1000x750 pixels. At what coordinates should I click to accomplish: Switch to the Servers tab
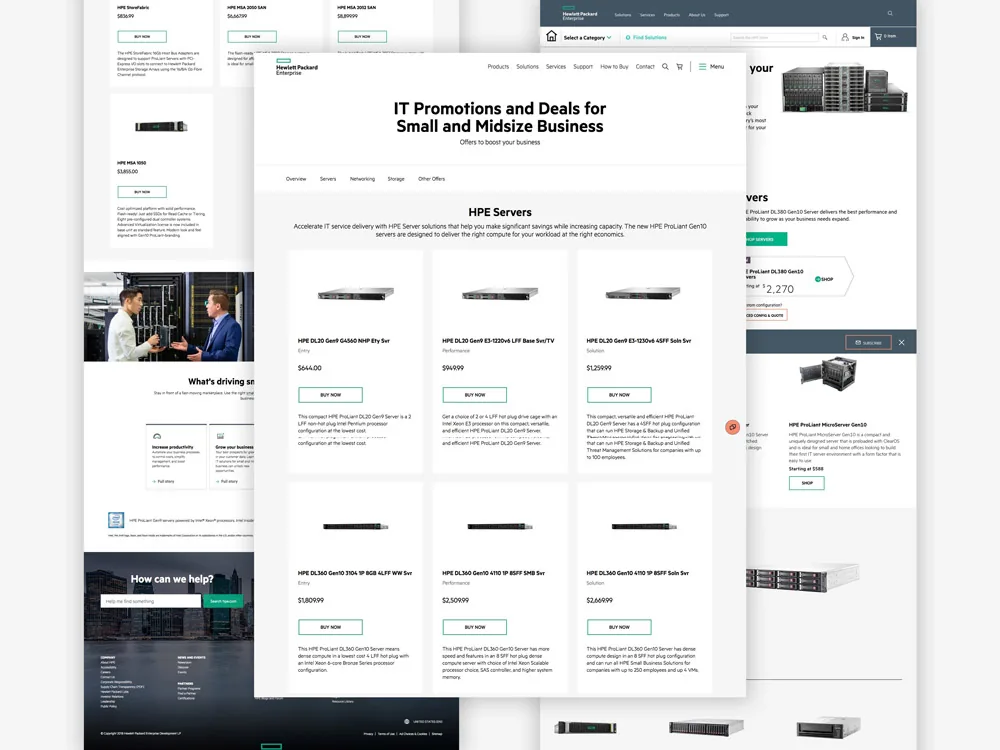328,179
